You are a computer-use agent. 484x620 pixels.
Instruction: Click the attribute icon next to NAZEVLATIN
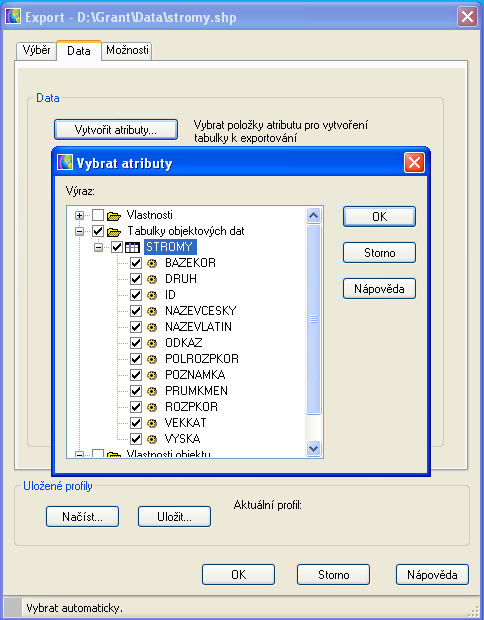coord(152,327)
